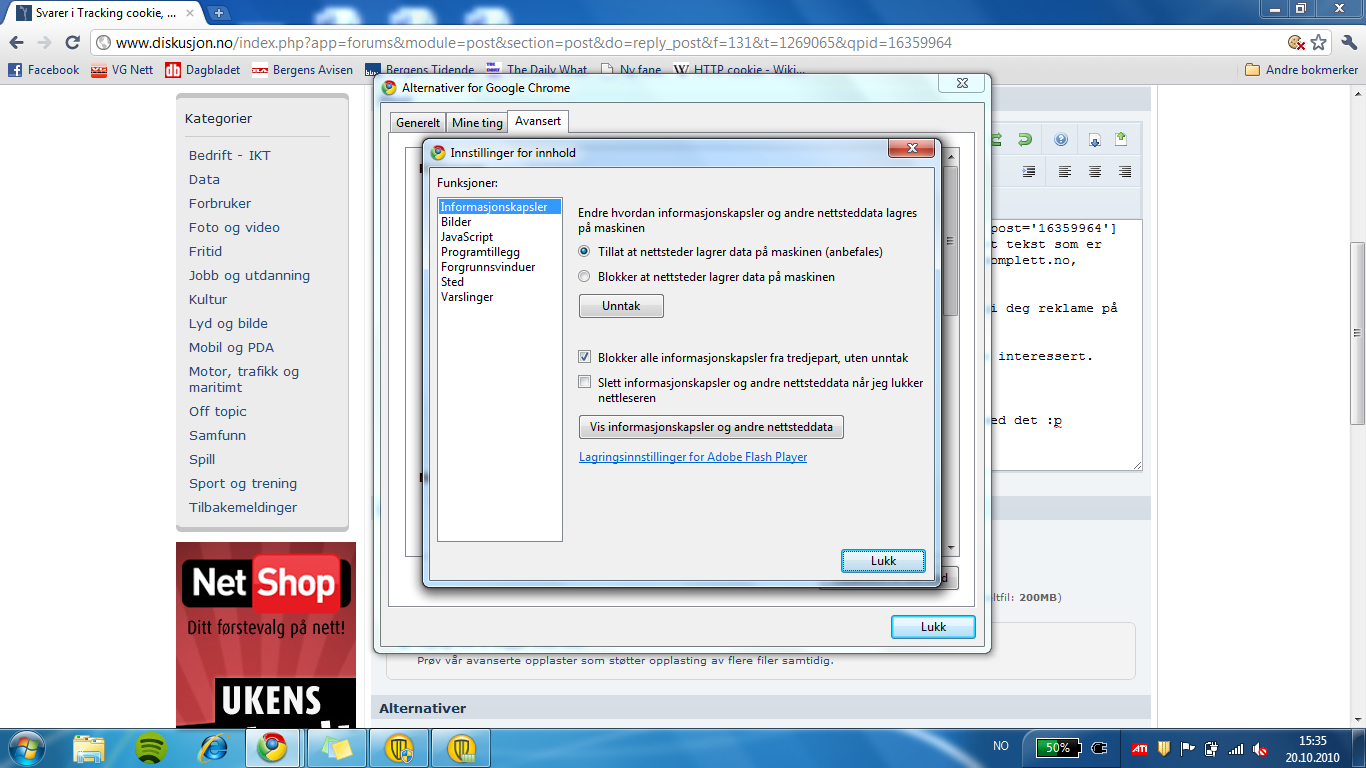Click the page icon with green up arrow

coord(1121,140)
